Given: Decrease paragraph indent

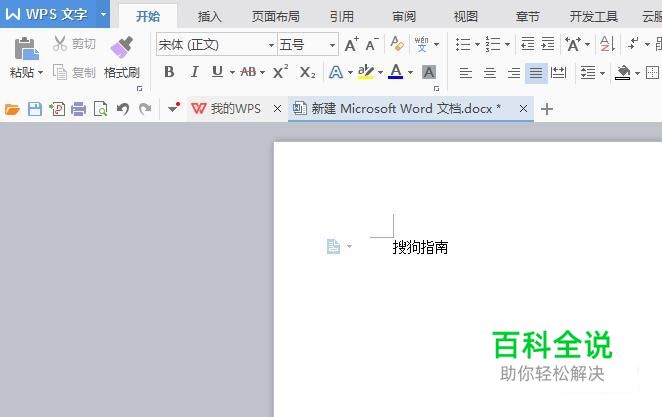Looking at the screenshot, I should pos(527,44).
